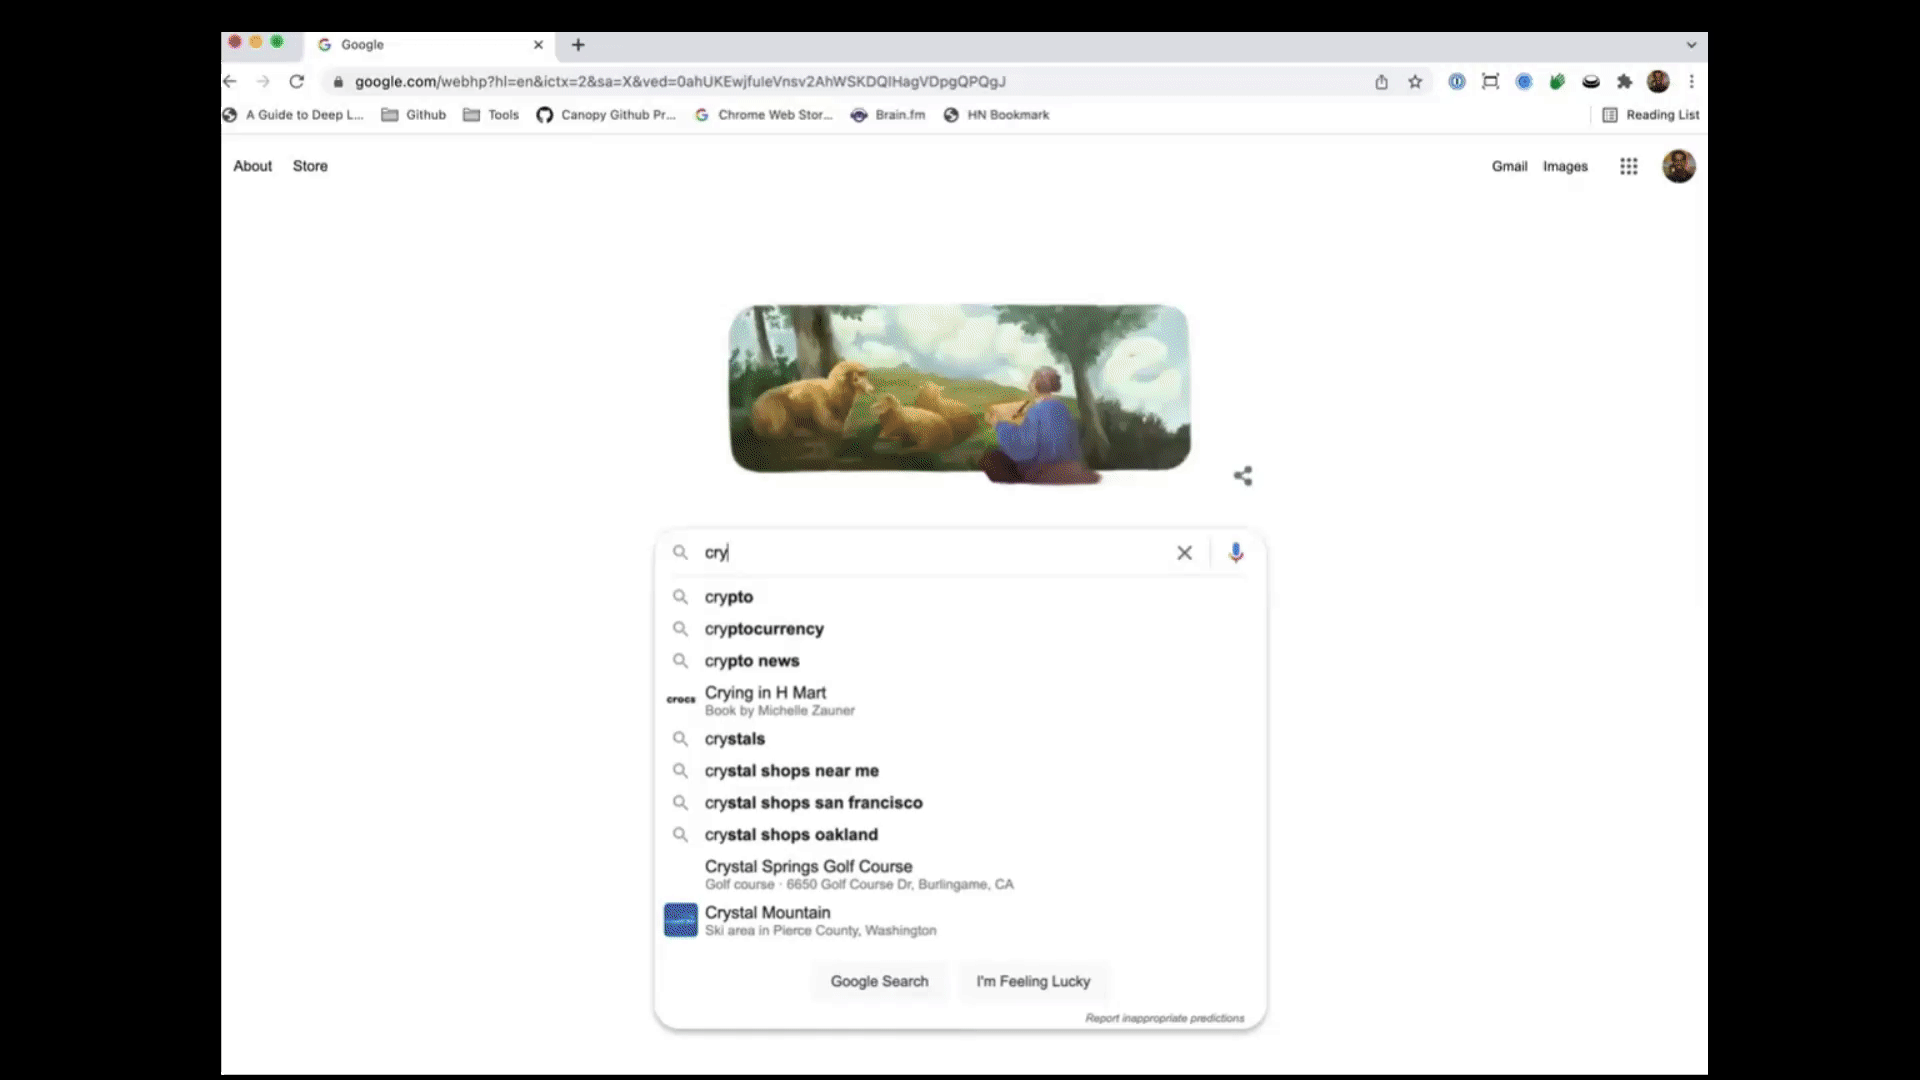Click in the search box with 'cry'
This screenshot has width=1920, height=1080.
pyautogui.click(x=935, y=553)
